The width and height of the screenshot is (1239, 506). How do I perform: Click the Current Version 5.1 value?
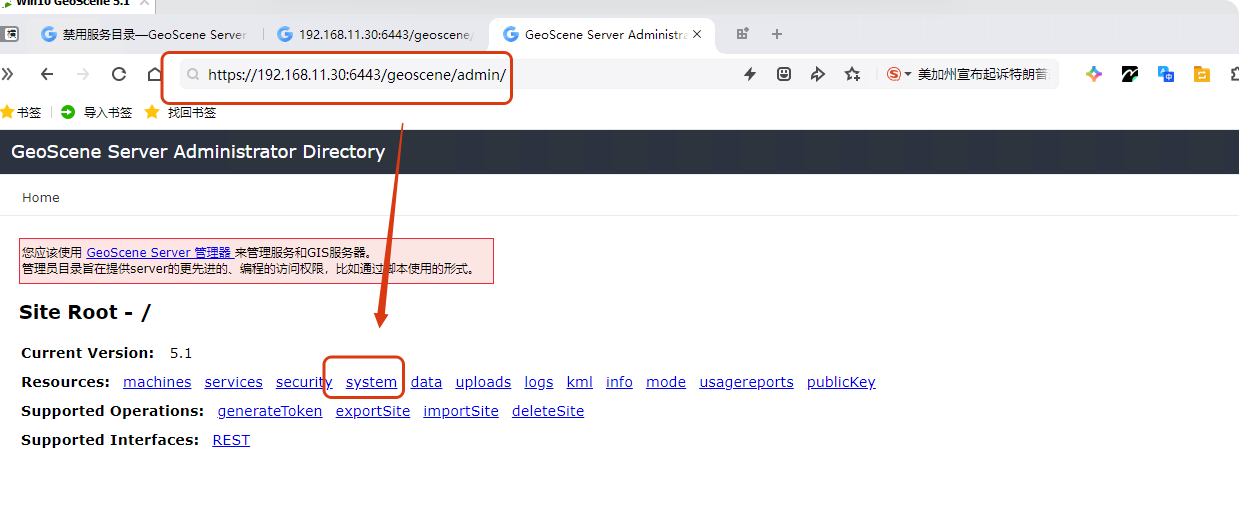click(181, 353)
